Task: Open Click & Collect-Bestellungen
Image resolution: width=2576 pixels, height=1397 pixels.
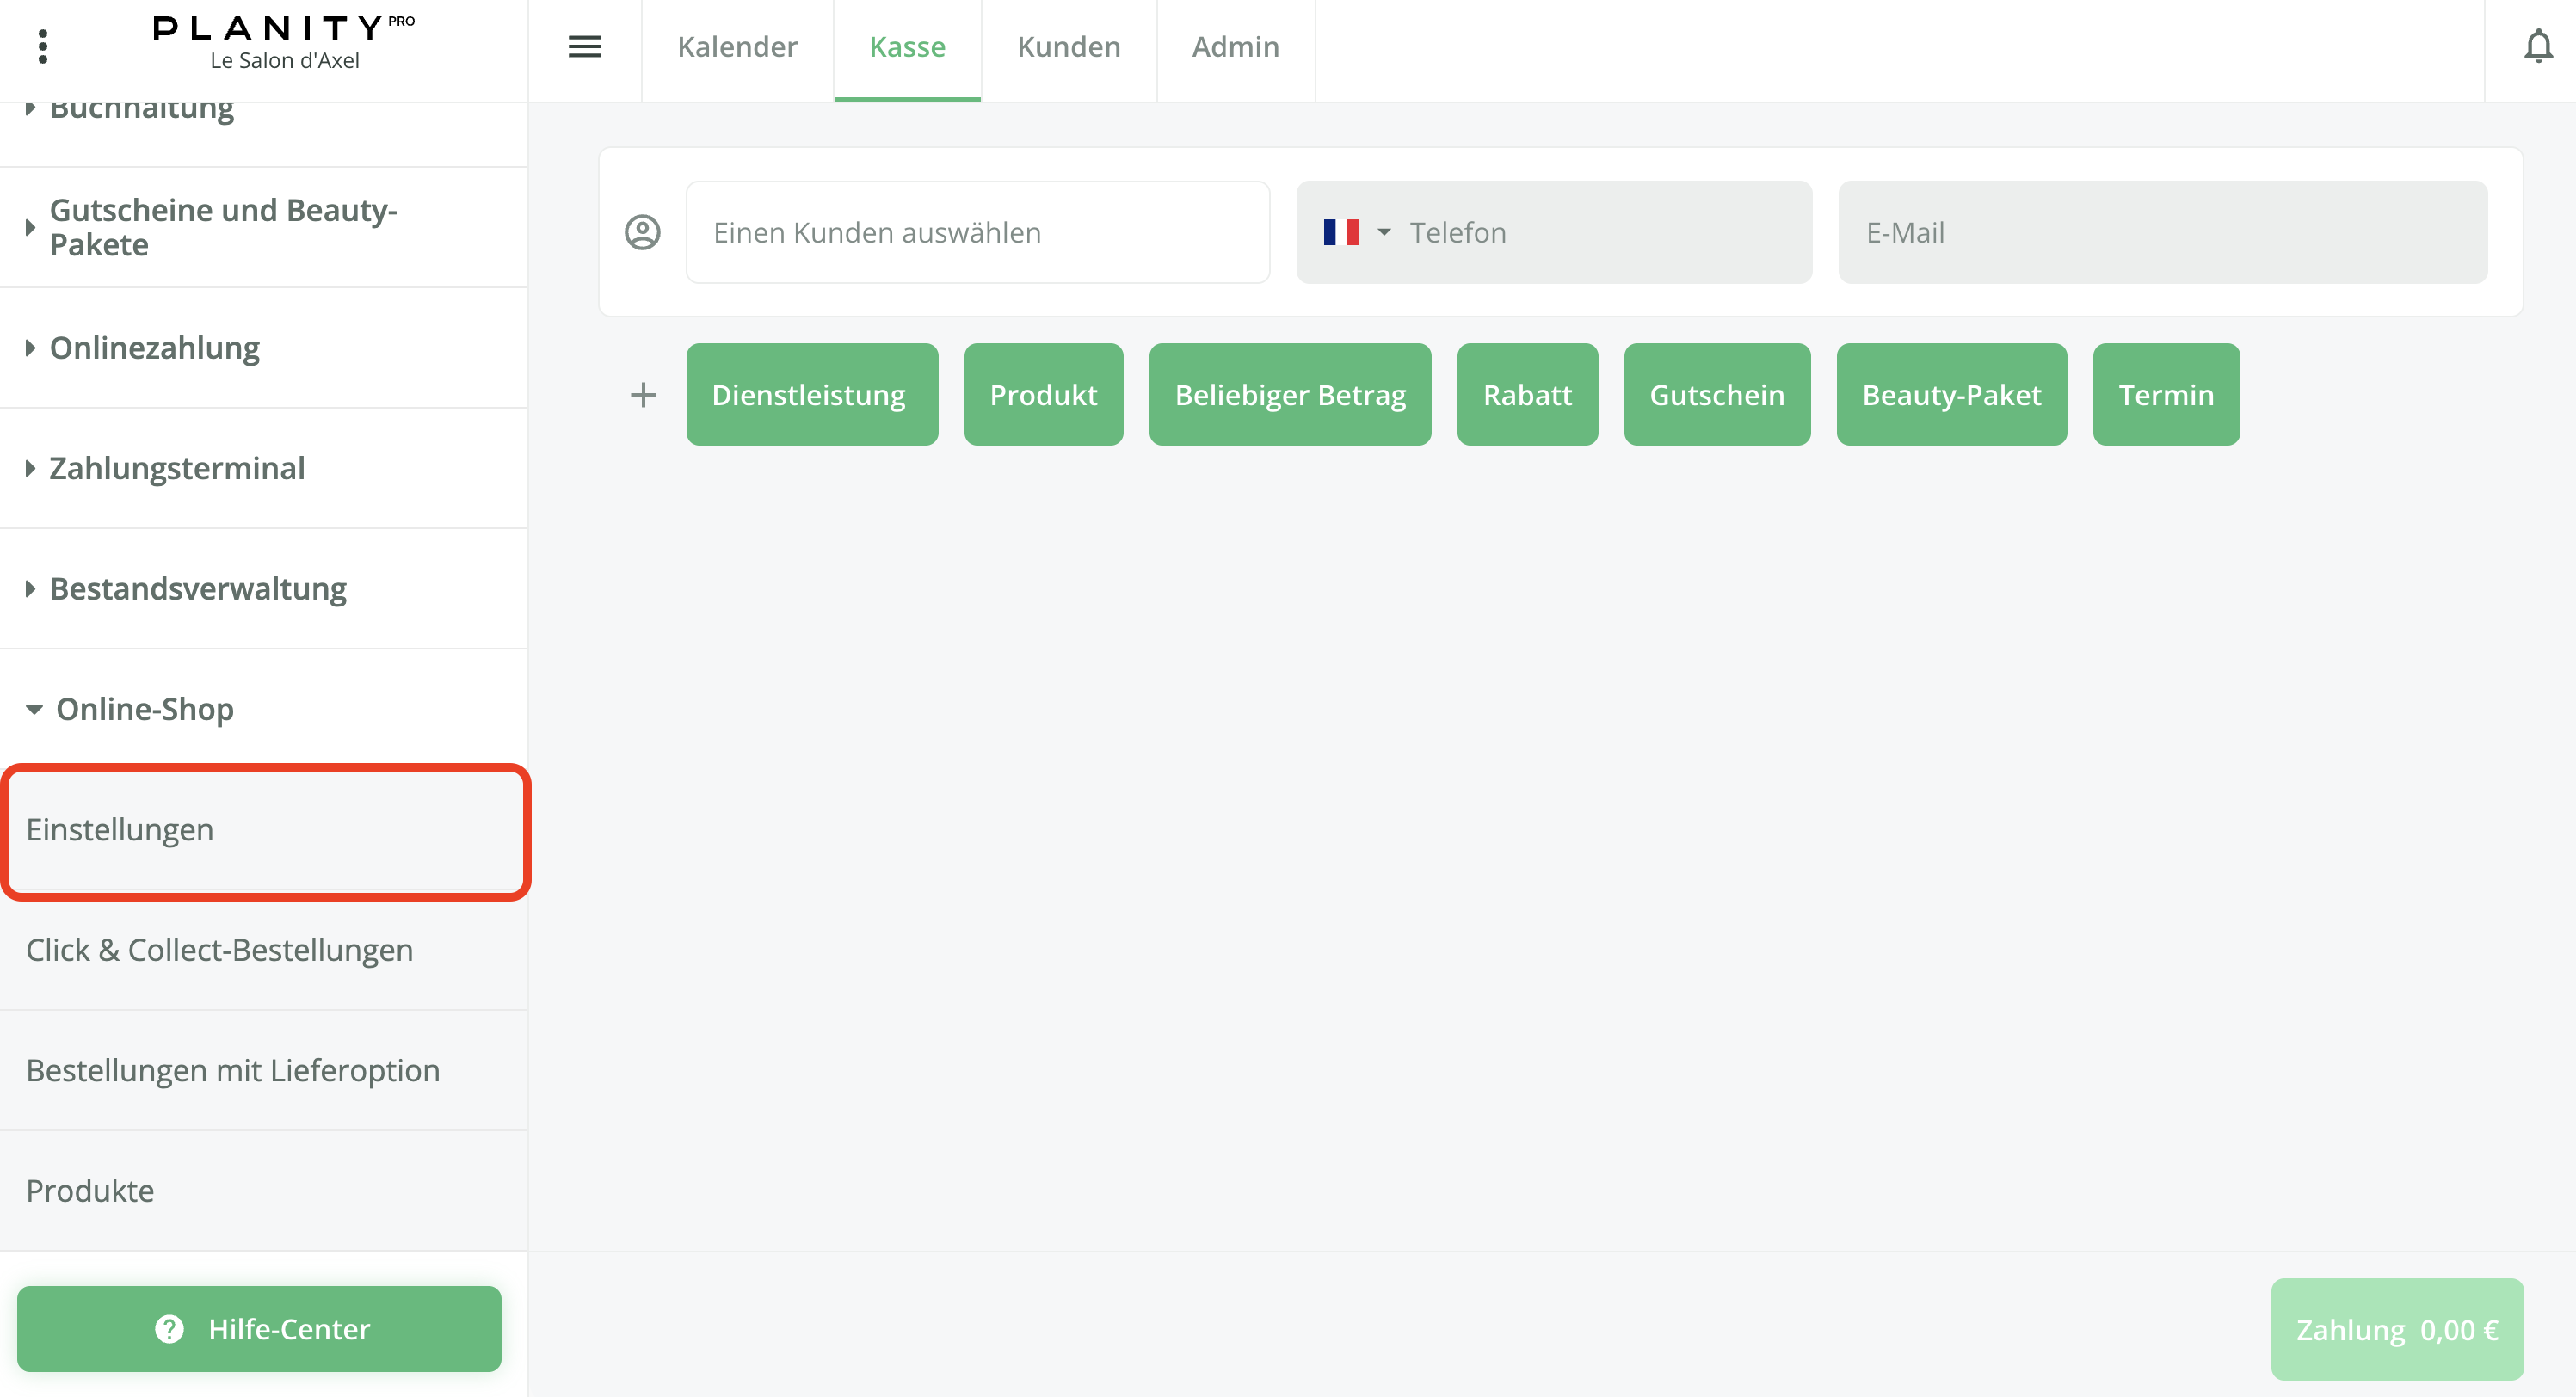Action: 219,950
